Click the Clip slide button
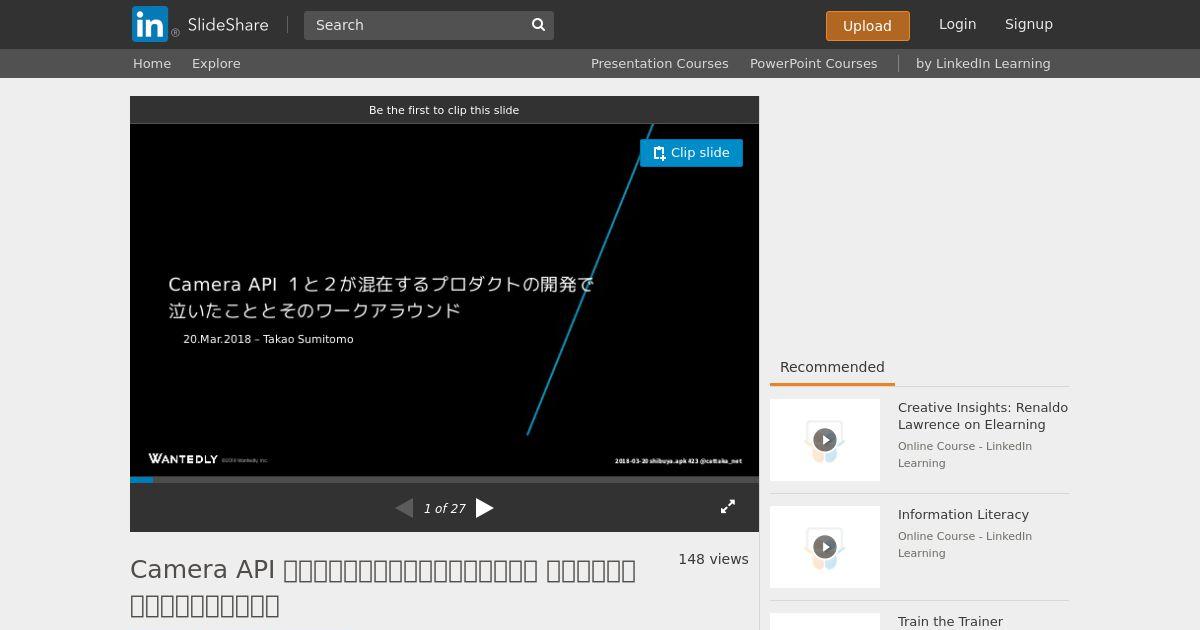The image size is (1200, 630). click(691, 153)
